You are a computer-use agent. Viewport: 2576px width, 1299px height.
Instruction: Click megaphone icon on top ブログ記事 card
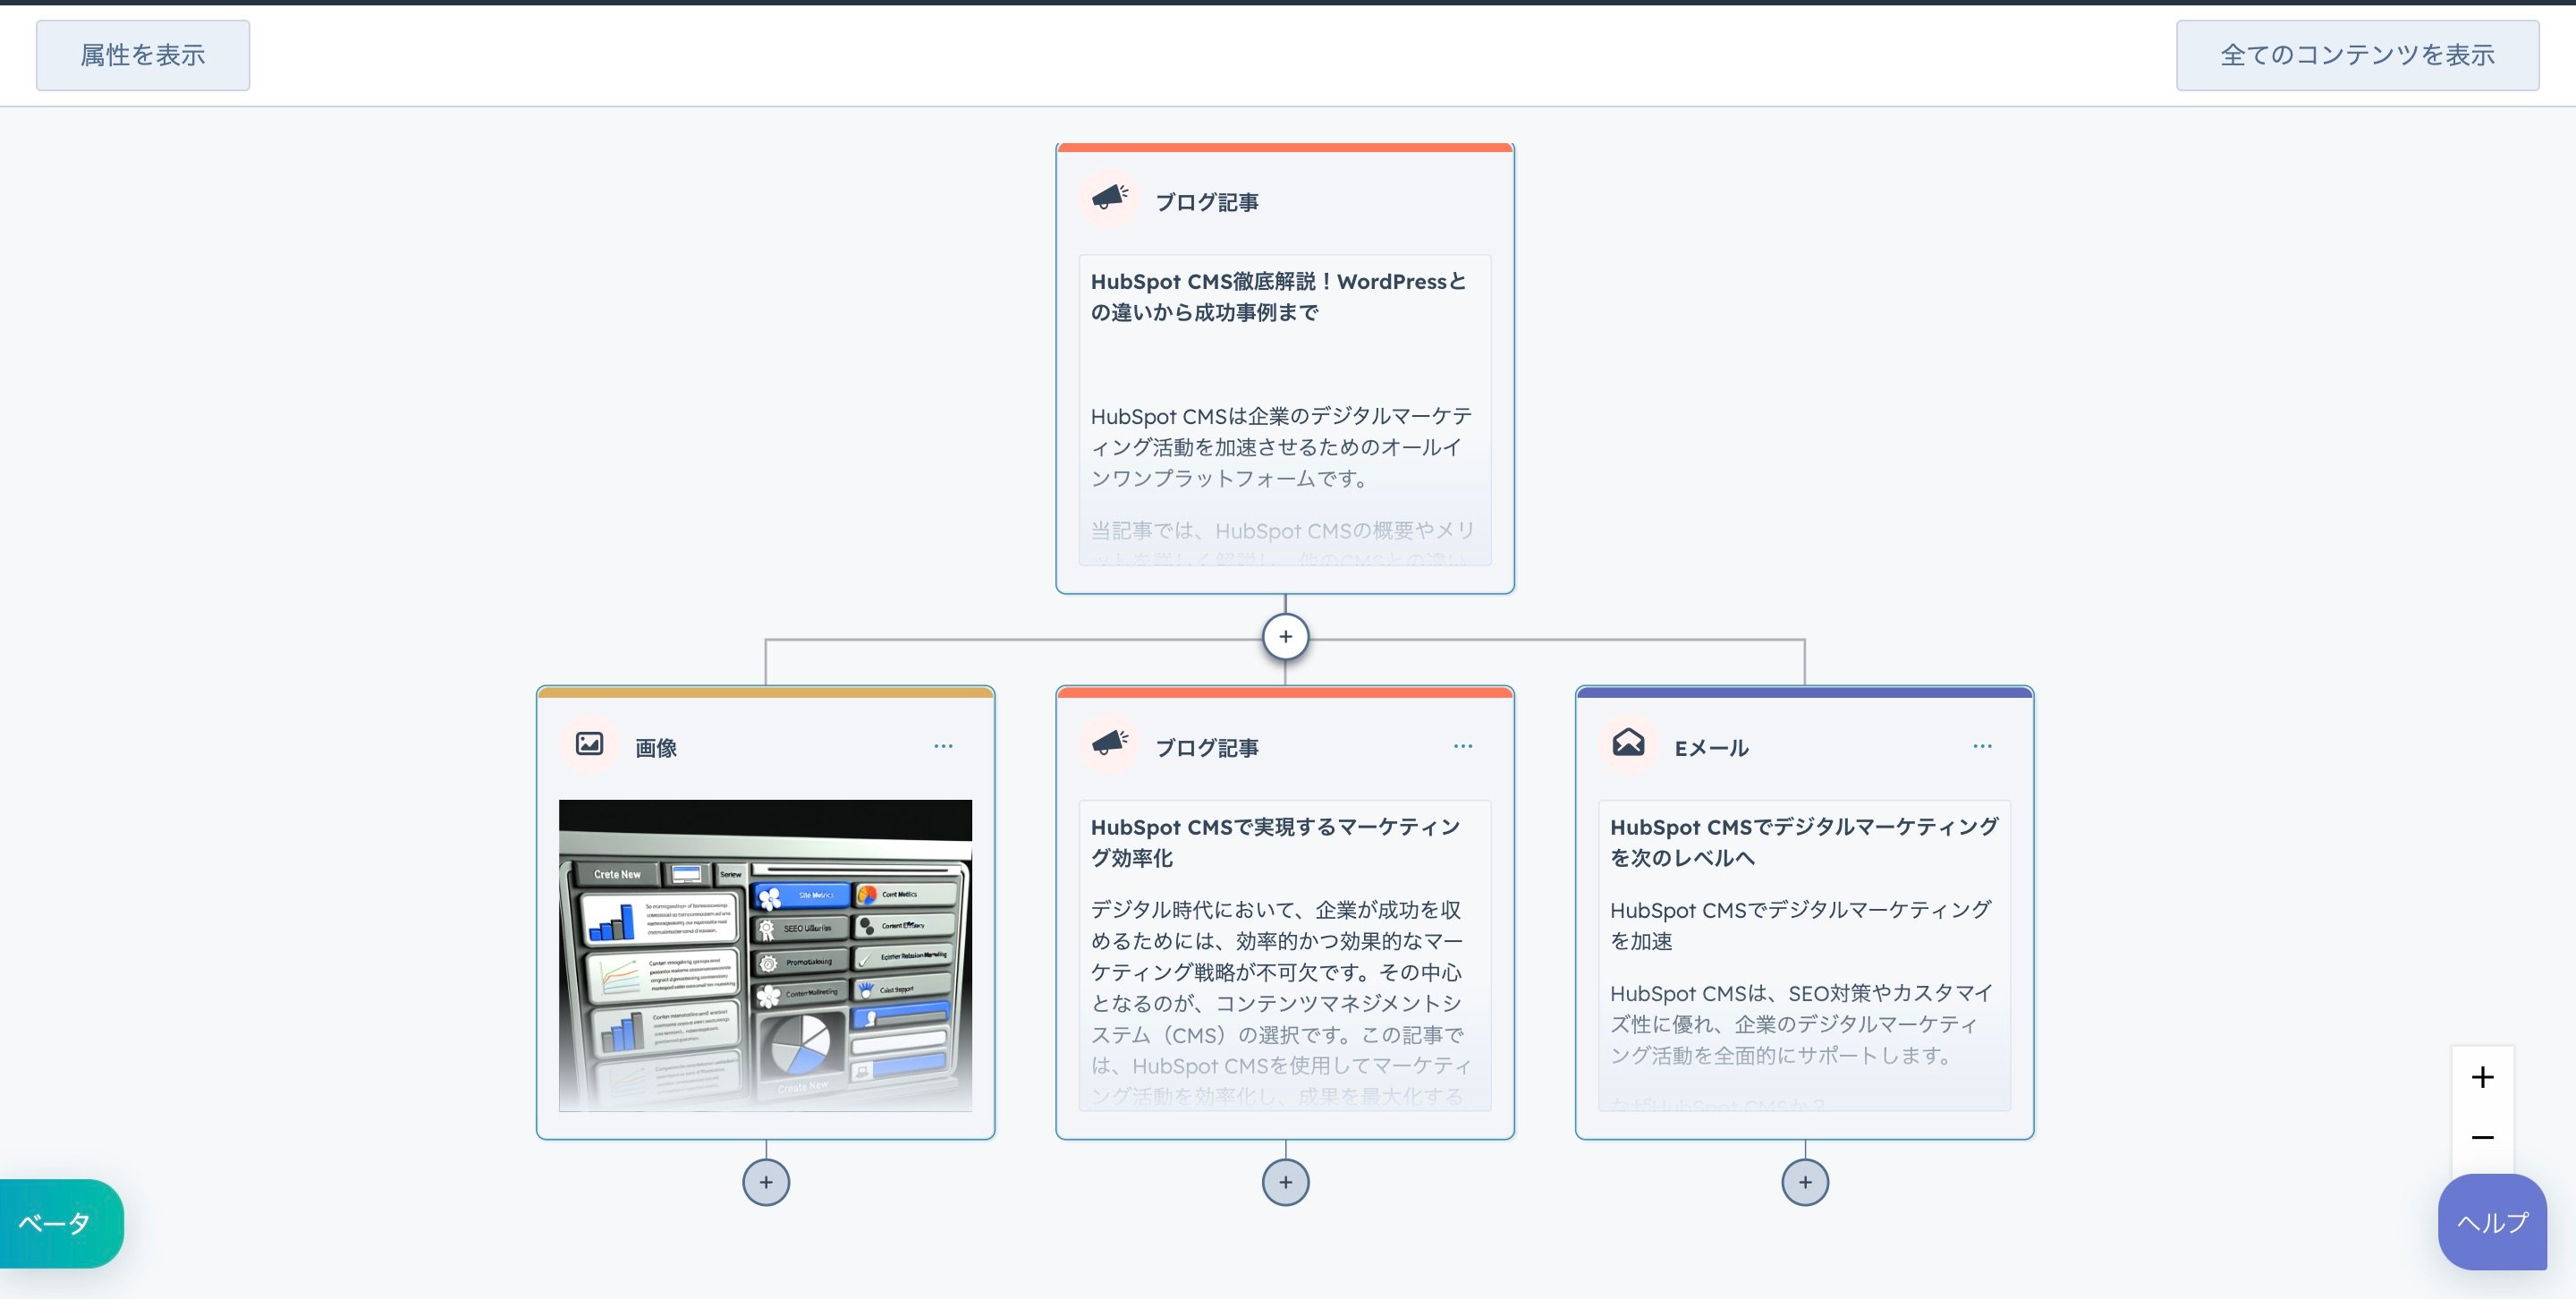1109,198
